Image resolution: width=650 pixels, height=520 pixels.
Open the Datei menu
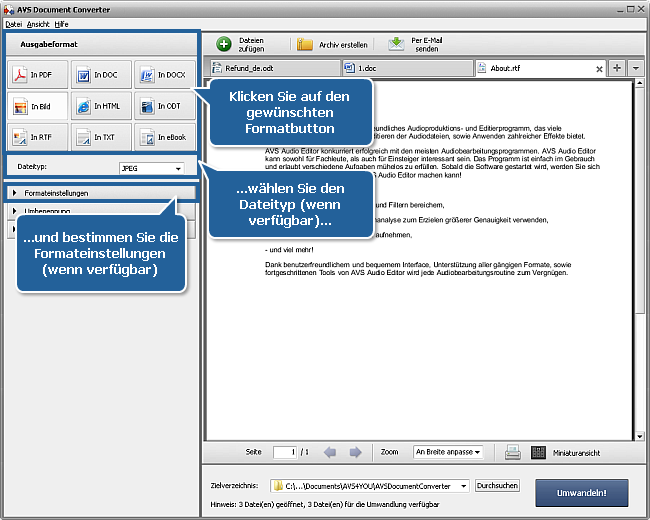pyautogui.click(x=14, y=24)
